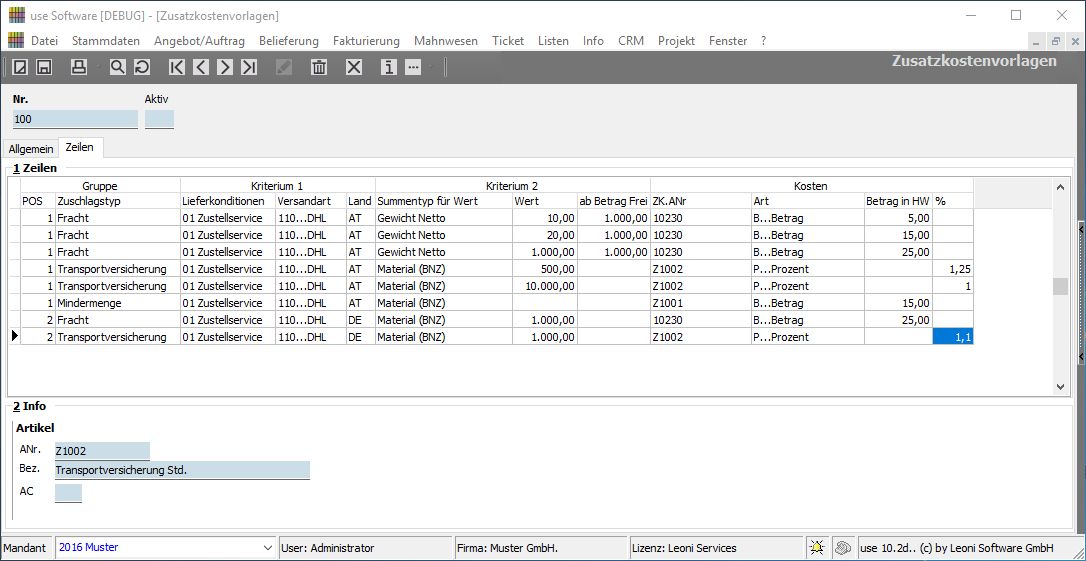Create a new record with the toolbar icon
1086x561 pixels.
(x=21, y=67)
